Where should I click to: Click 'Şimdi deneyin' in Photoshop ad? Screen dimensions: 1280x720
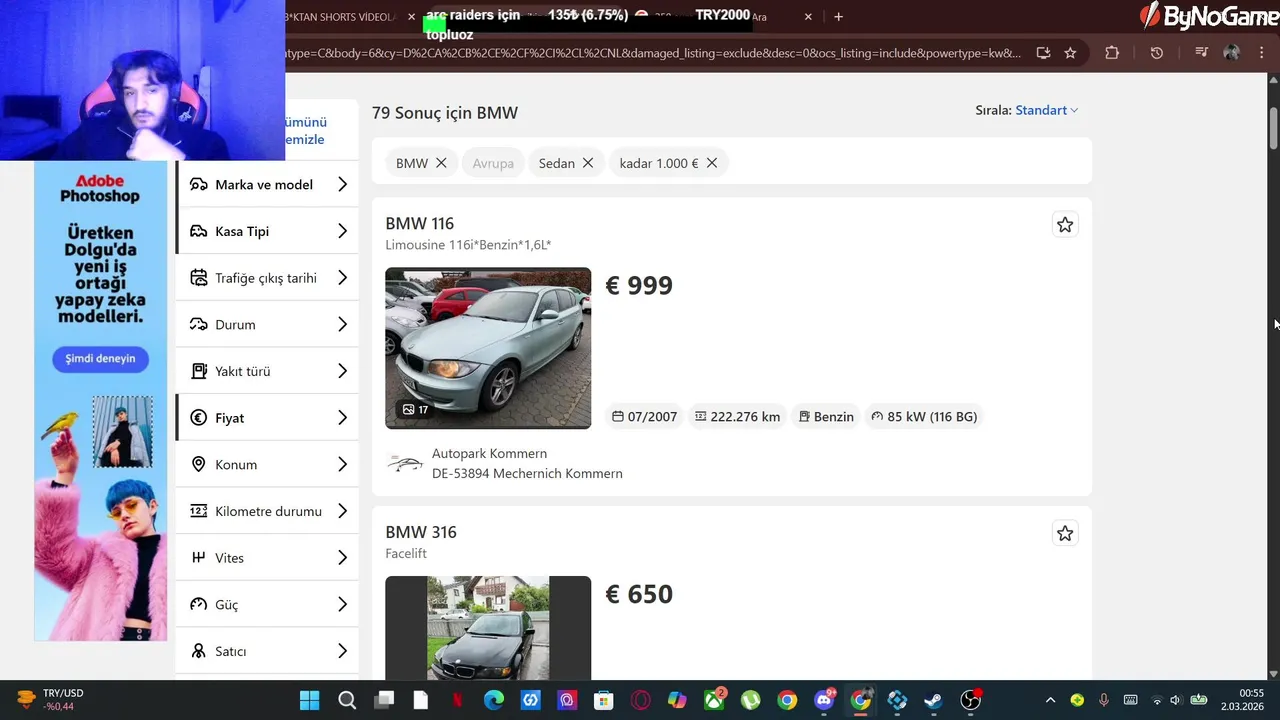click(x=100, y=358)
